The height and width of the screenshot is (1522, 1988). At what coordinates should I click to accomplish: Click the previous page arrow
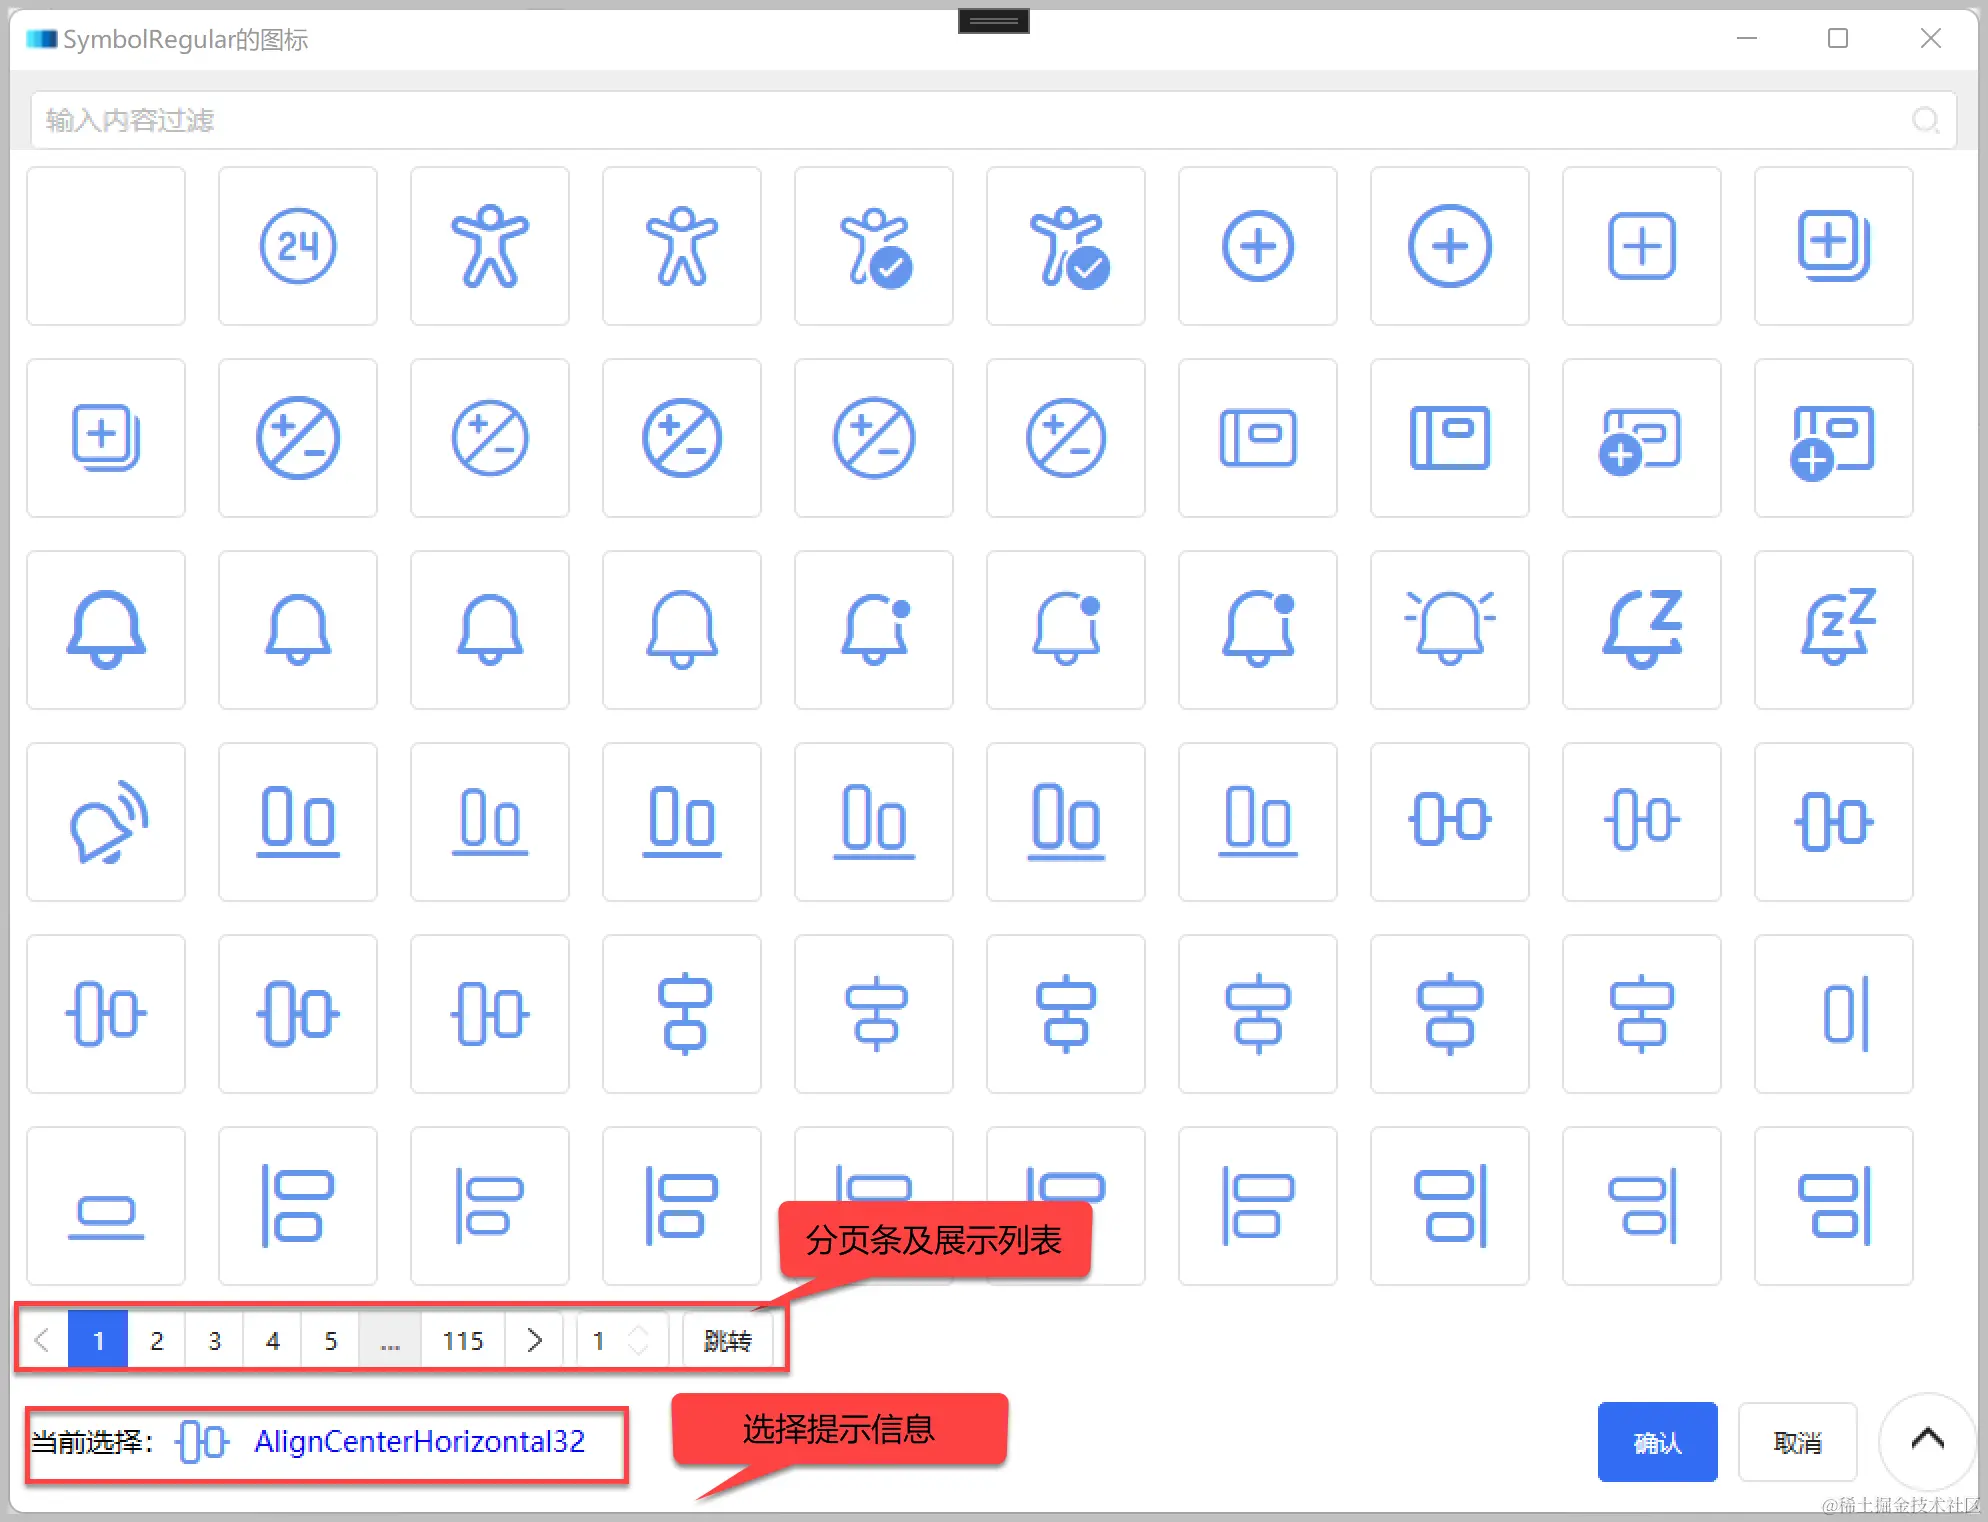pos(42,1340)
